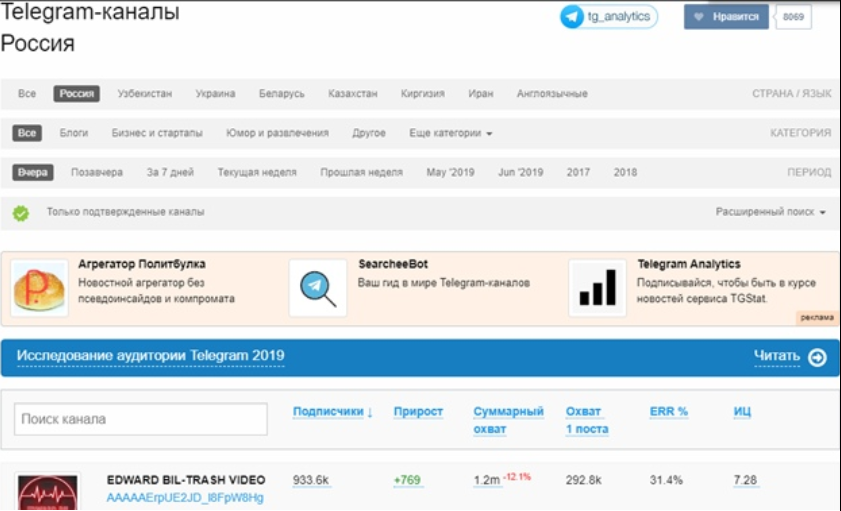Sort by ERR % column header

(669, 412)
